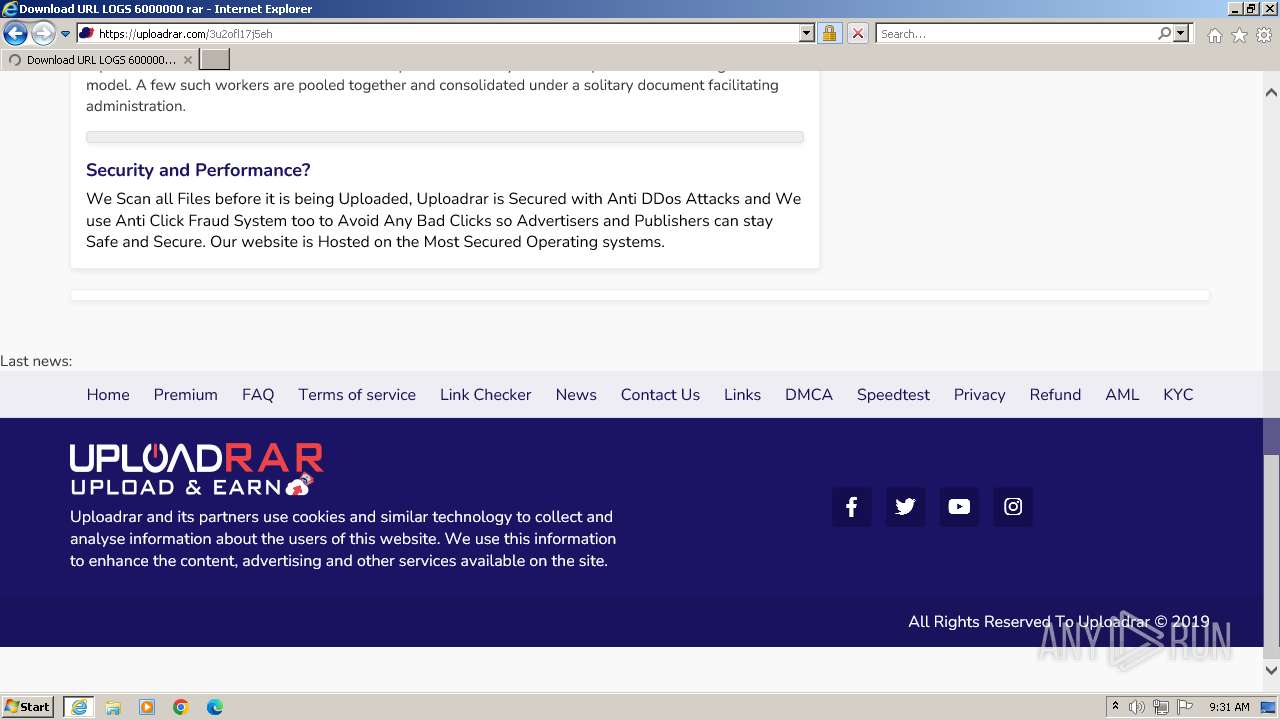1280x720 pixels.
Task: Open the Twitter social icon
Action: 905,507
